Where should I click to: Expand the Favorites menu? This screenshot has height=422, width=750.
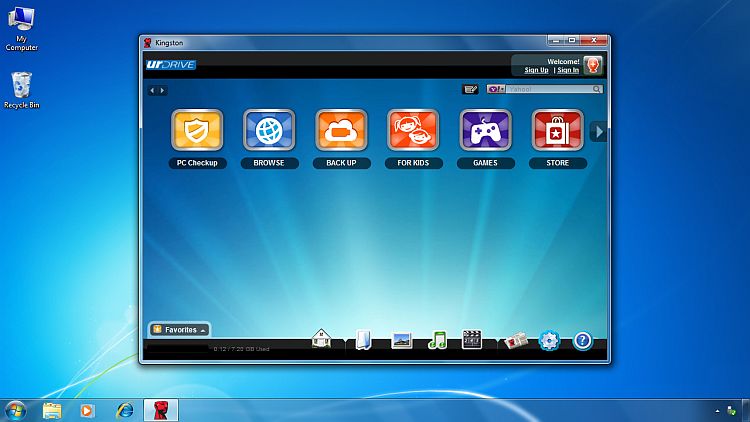point(180,329)
